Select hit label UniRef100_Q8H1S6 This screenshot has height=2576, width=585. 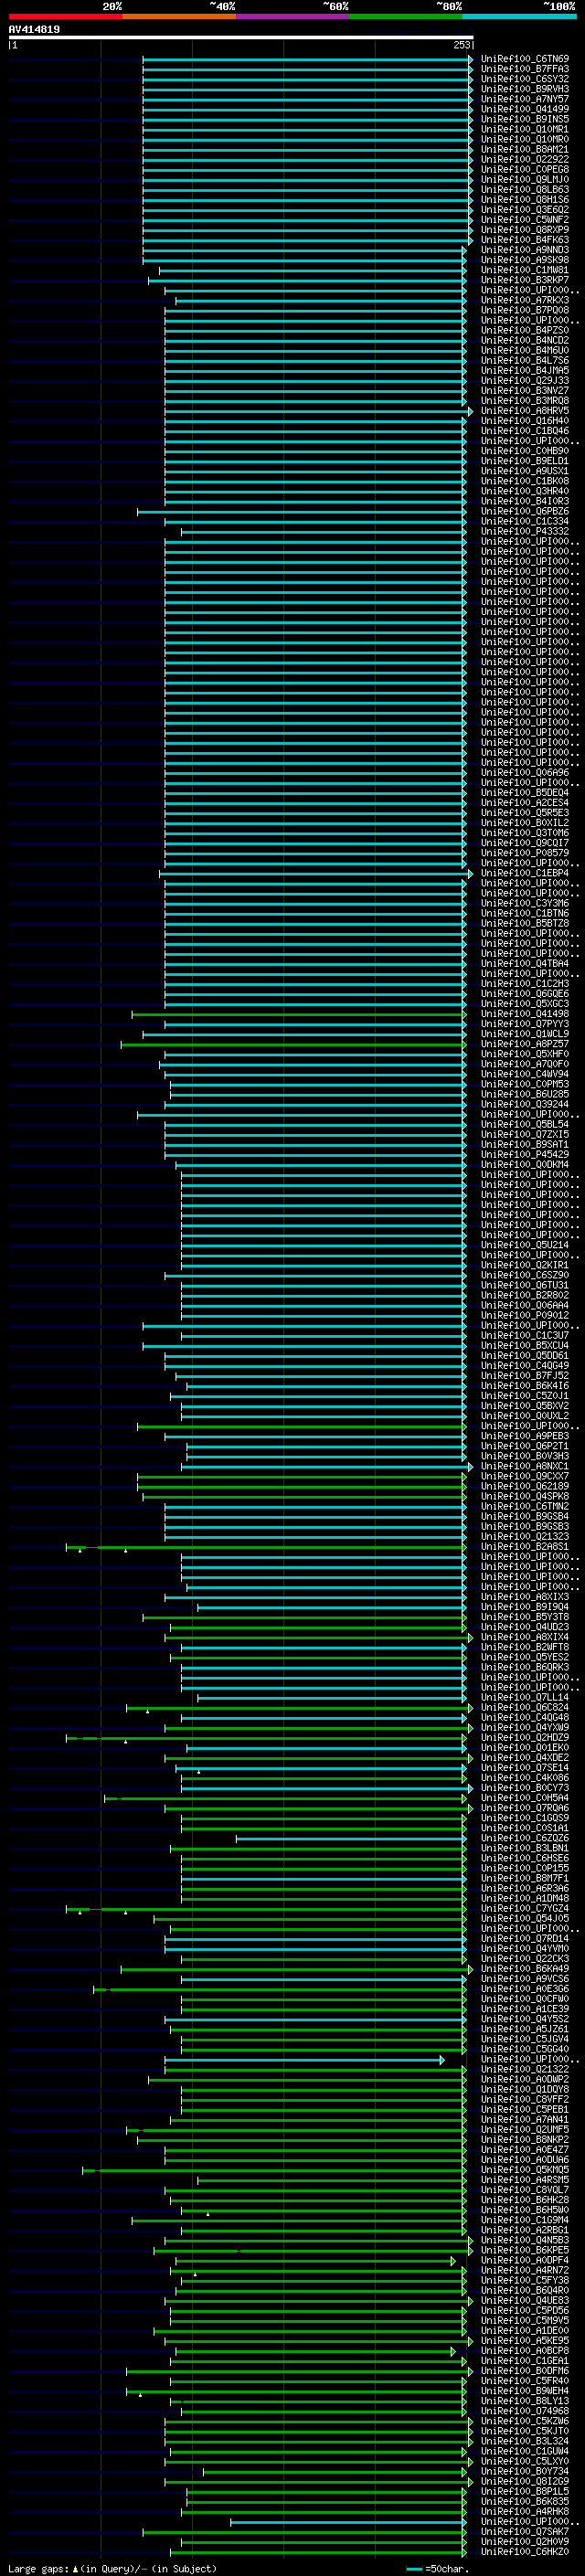tap(525, 199)
